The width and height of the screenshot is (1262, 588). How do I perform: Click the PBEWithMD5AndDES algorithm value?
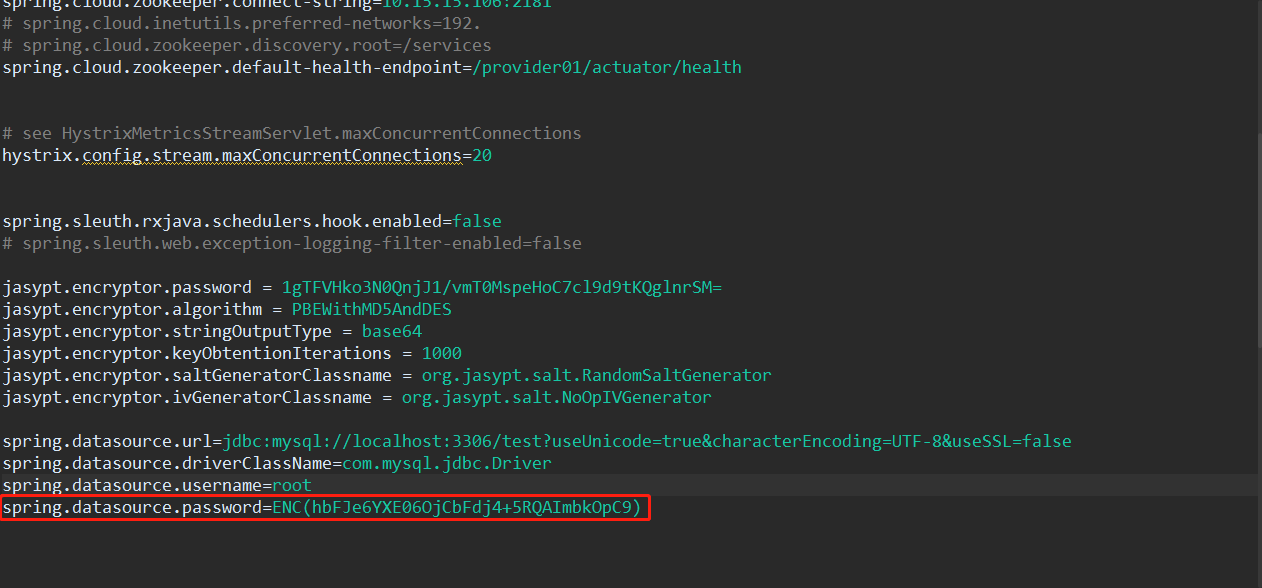371,310
